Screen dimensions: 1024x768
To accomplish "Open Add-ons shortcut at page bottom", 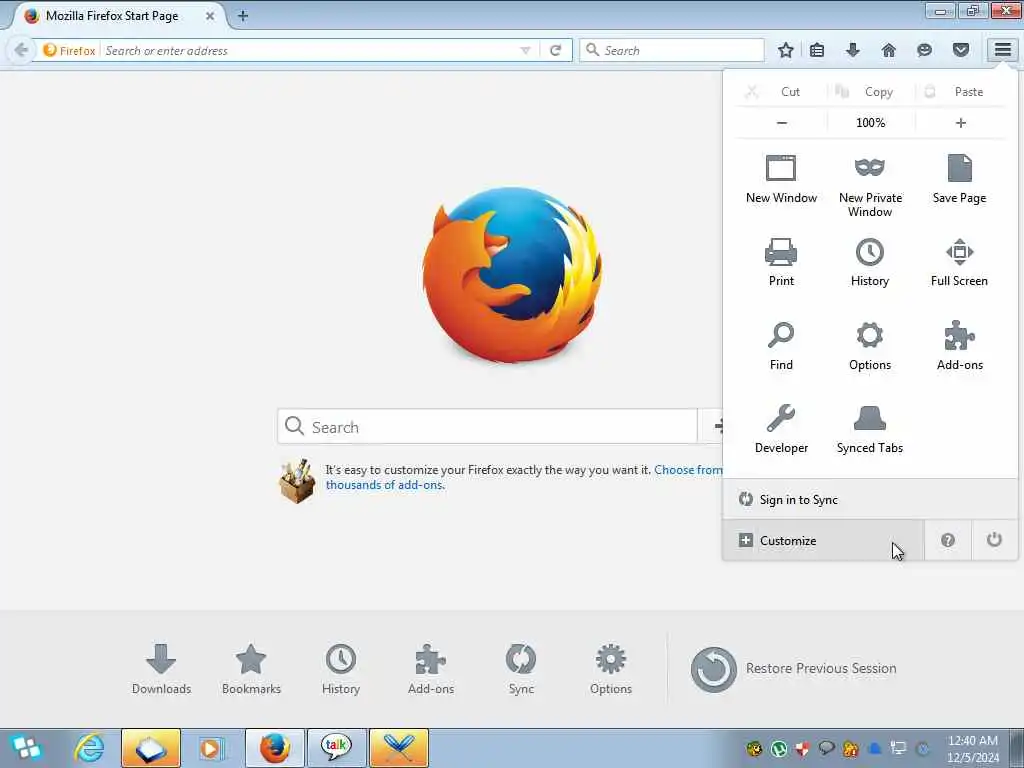I will [431, 669].
